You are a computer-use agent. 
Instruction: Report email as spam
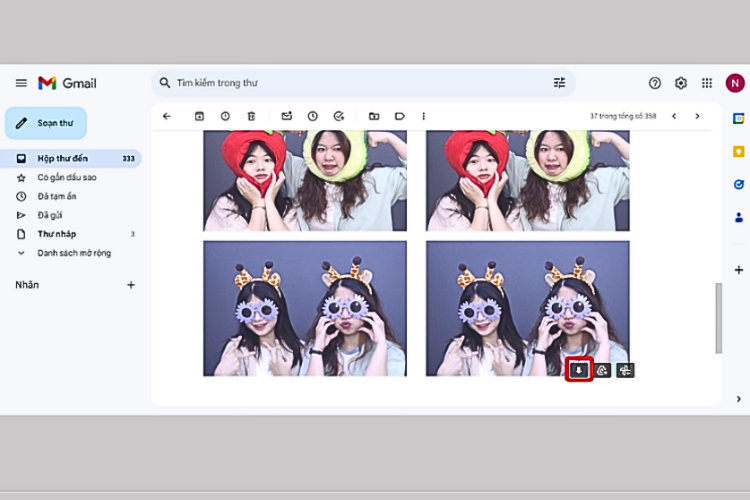pyautogui.click(x=225, y=116)
